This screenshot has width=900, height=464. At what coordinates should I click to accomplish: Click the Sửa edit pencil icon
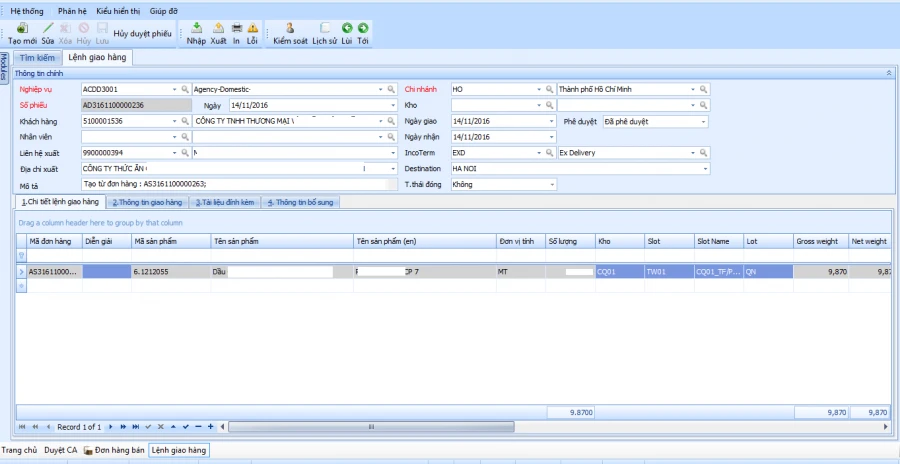(x=48, y=28)
